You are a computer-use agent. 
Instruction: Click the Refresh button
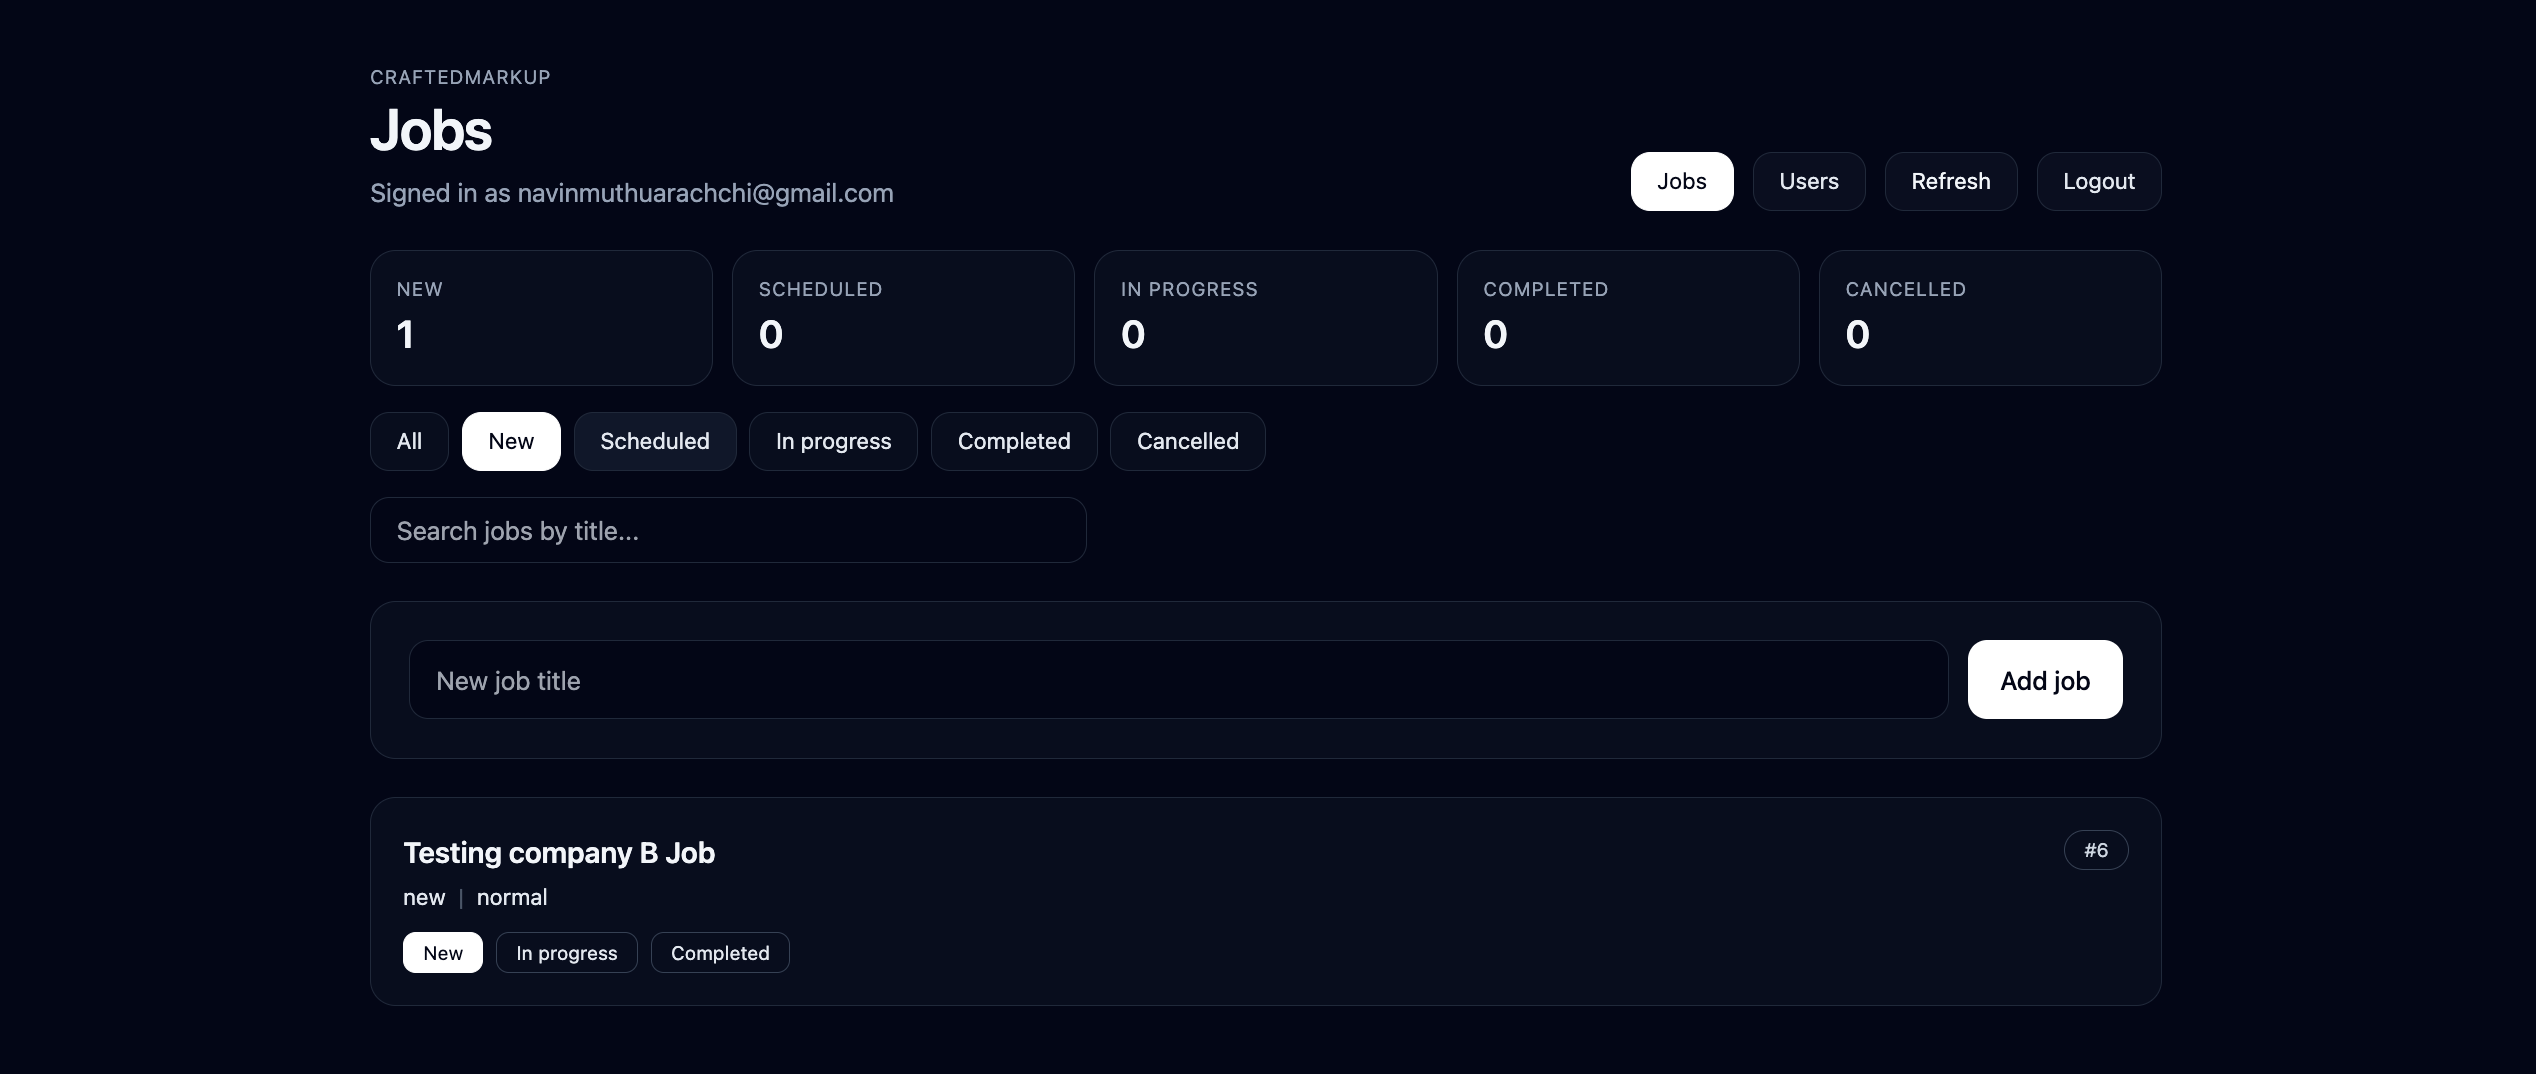[x=1951, y=181]
